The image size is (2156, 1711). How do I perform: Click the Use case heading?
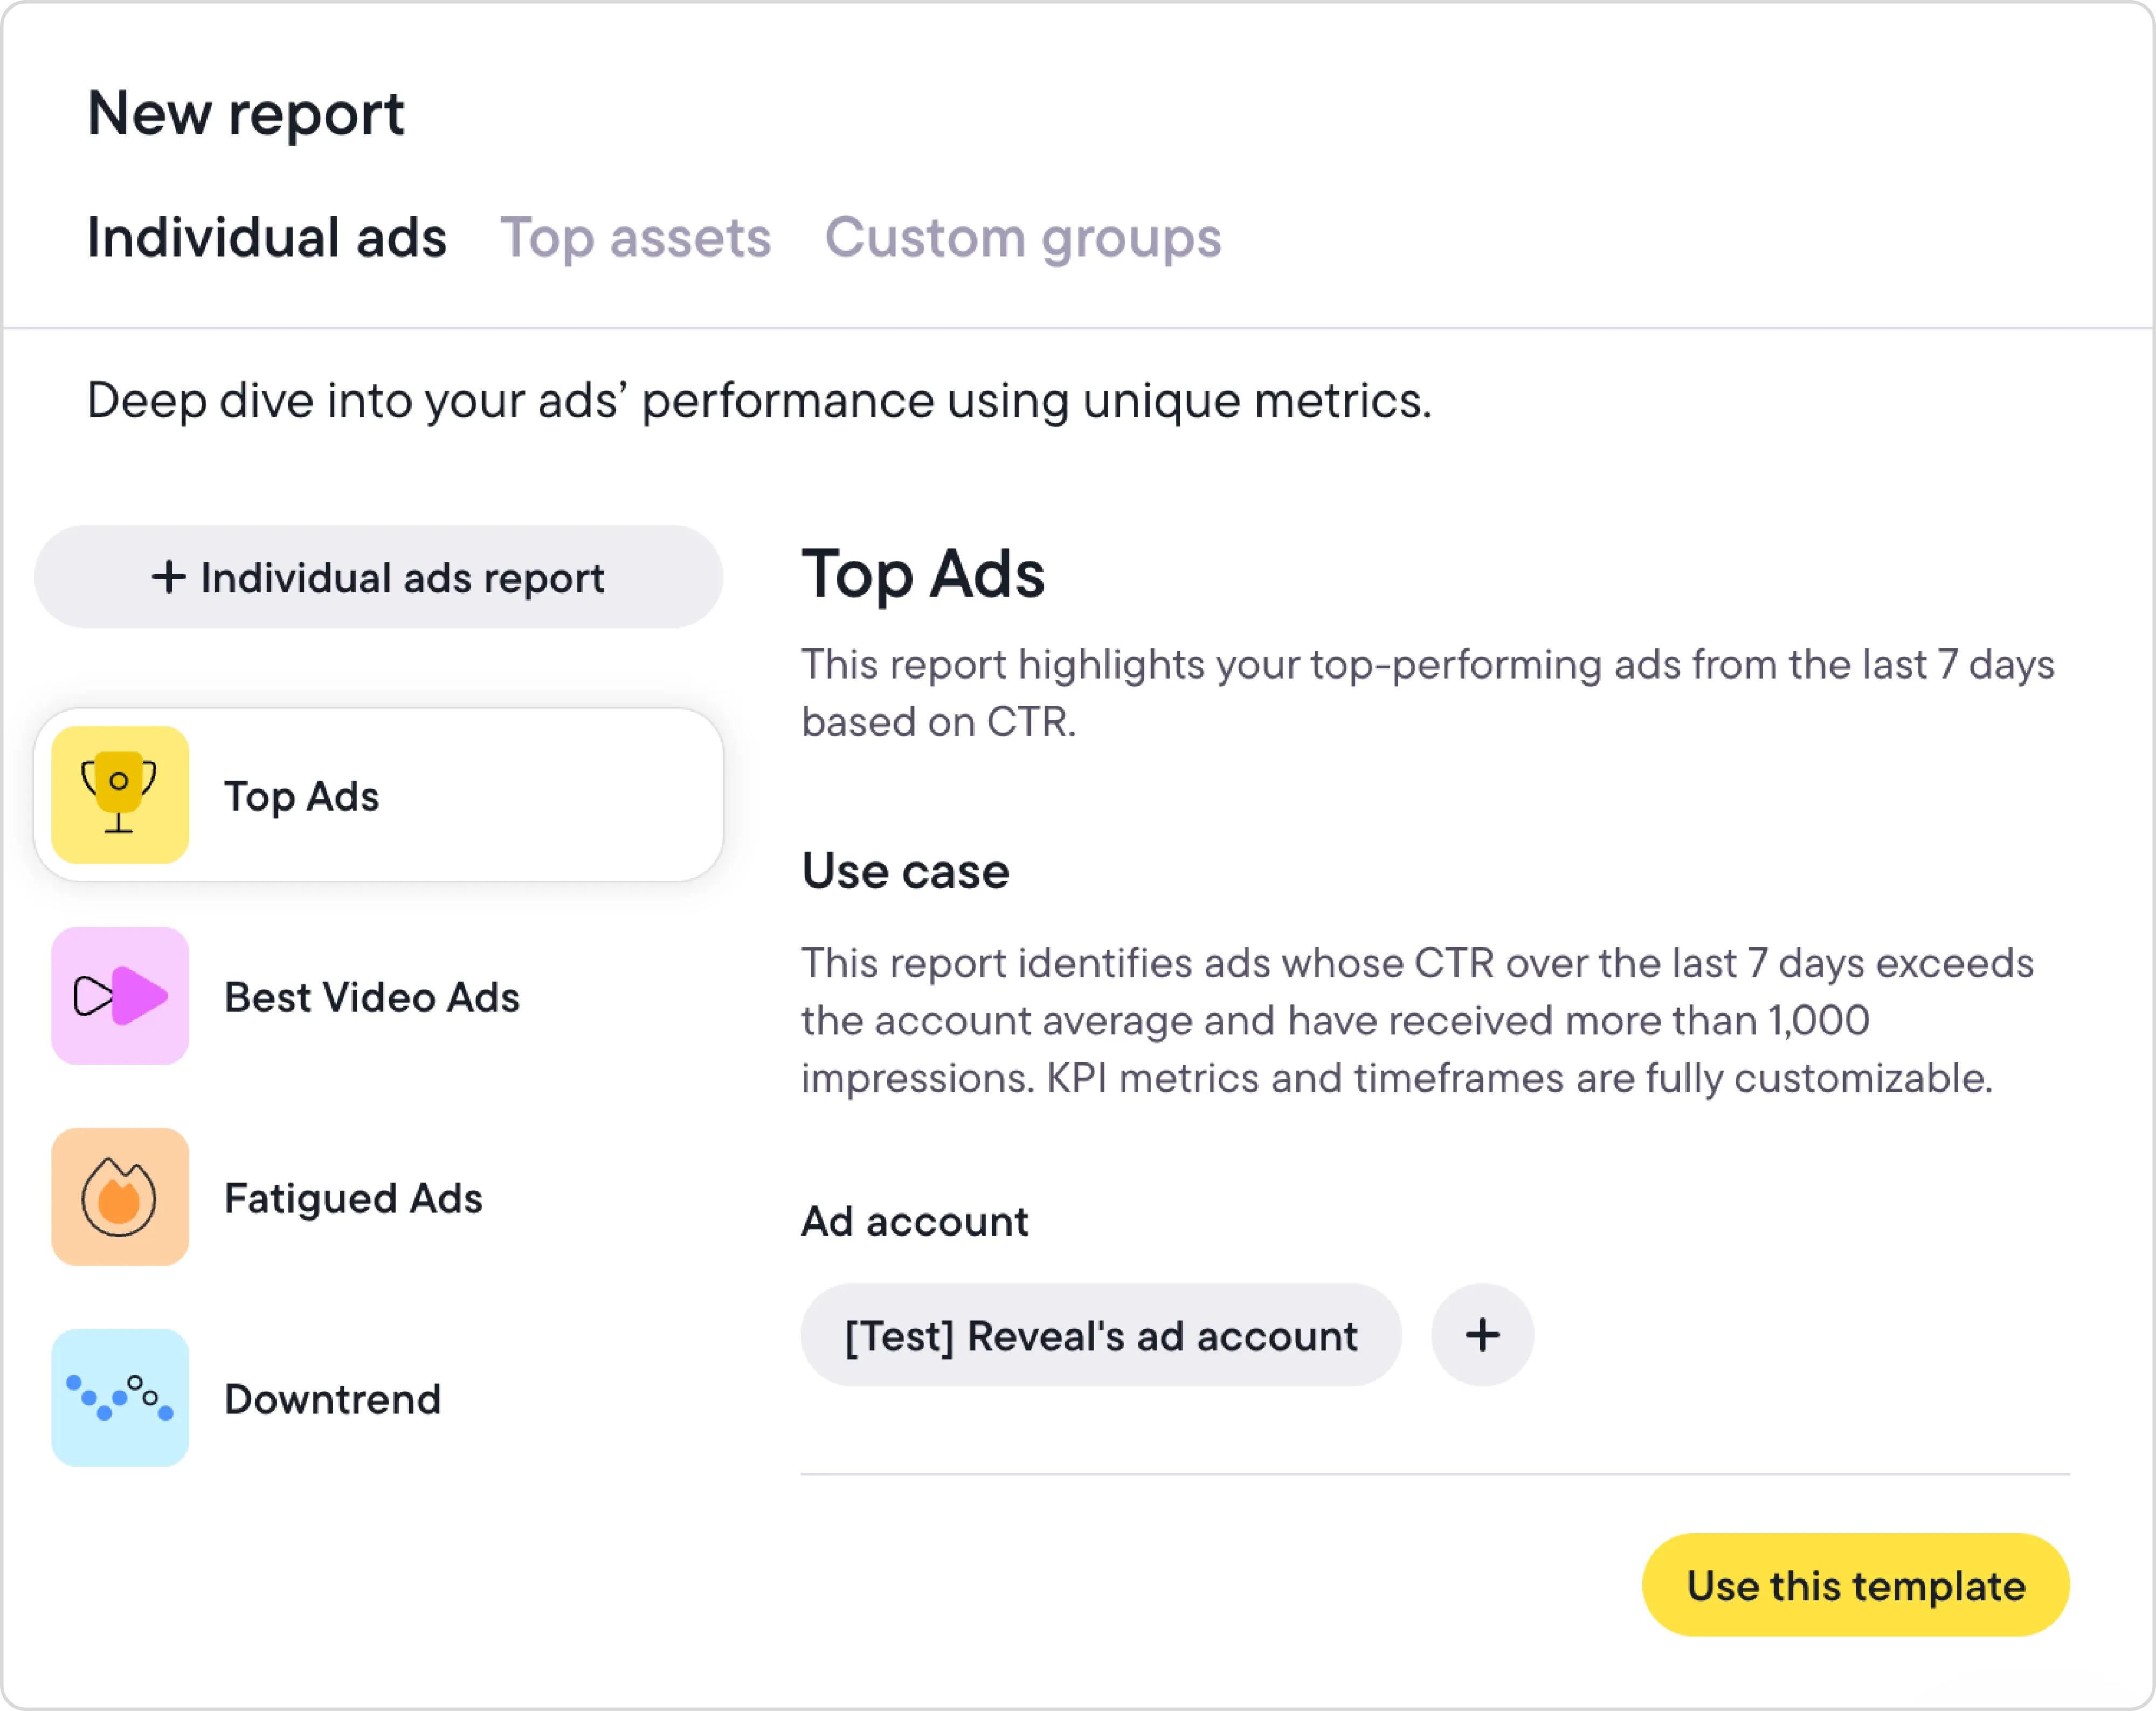tap(905, 871)
